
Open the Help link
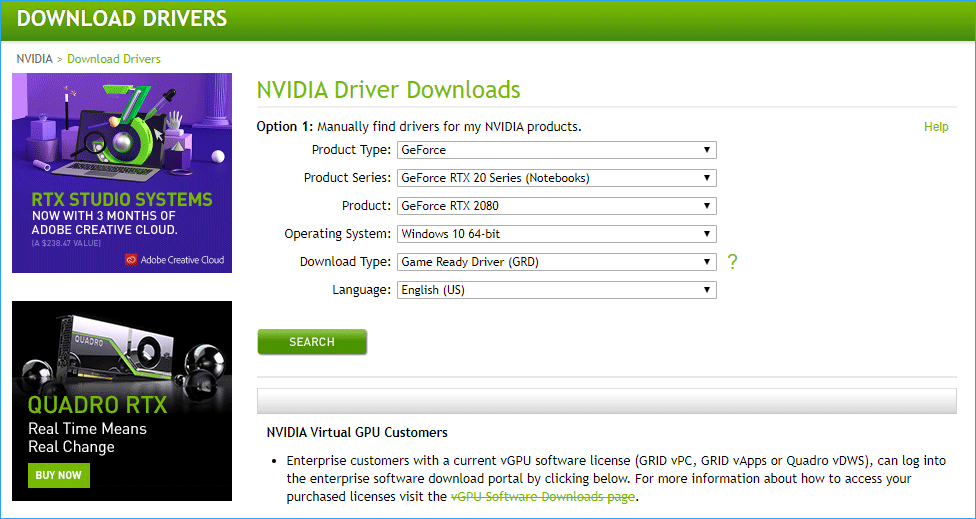point(936,127)
